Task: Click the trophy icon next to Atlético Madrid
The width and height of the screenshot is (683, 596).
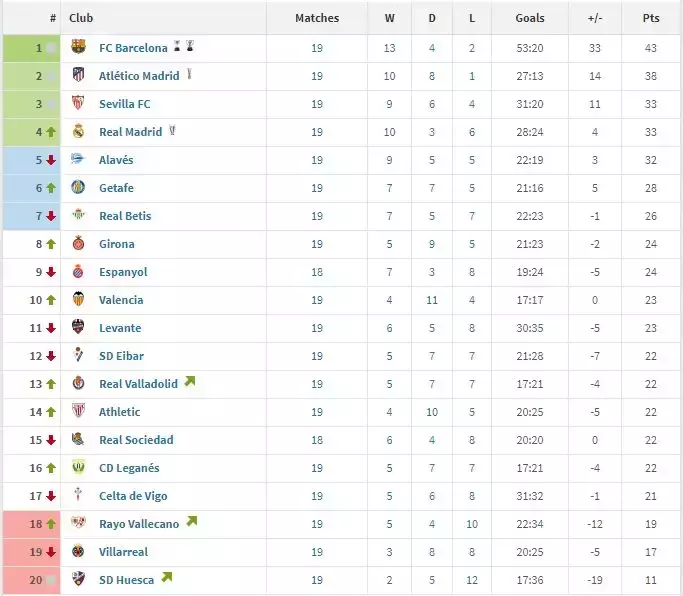Action: pyautogui.click(x=189, y=75)
